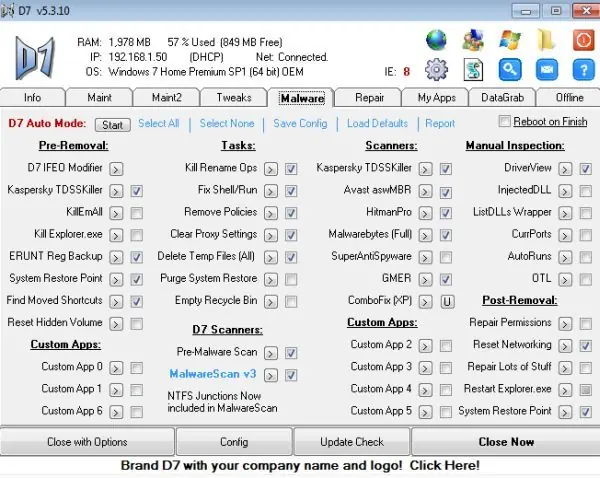The width and height of the screenshot is (600, 478).
Task: Click the ComboFix U button
Action: tap(447, 302)
